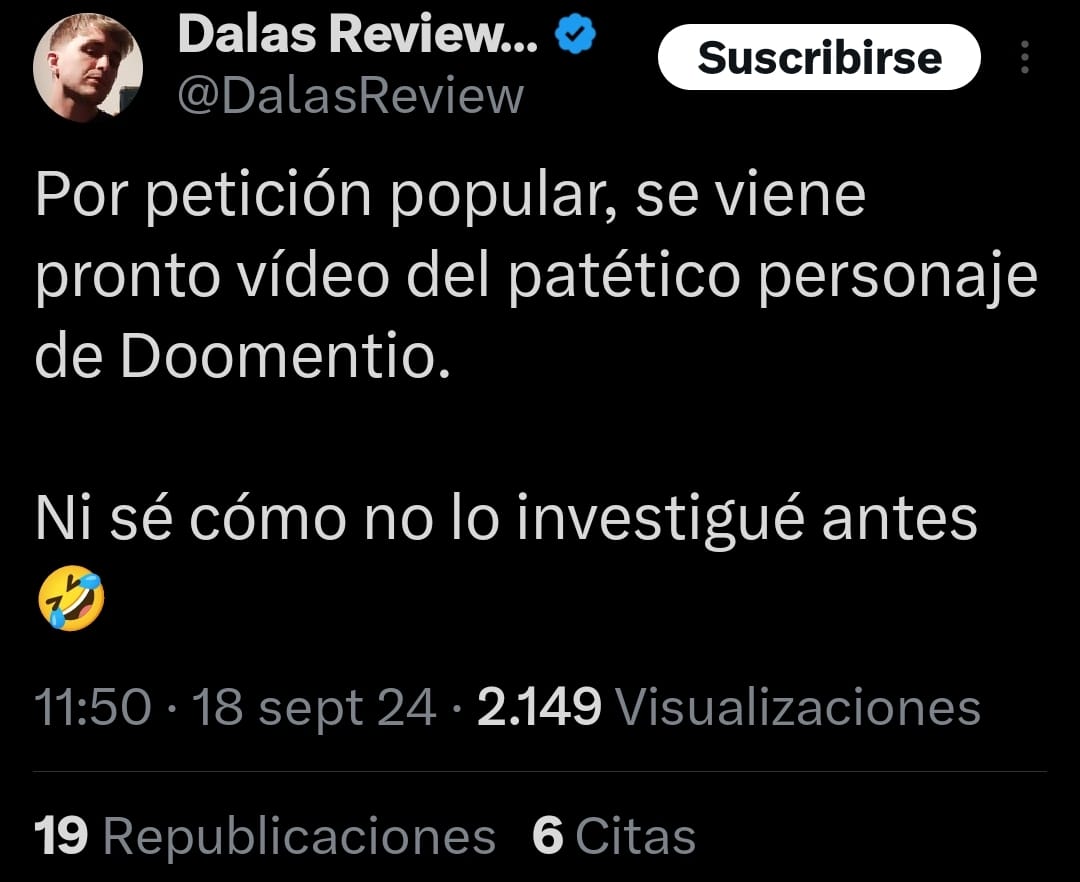Open the @DalasReview handle link
Viewport: 1080px width, 882px height.
point(351,96)
